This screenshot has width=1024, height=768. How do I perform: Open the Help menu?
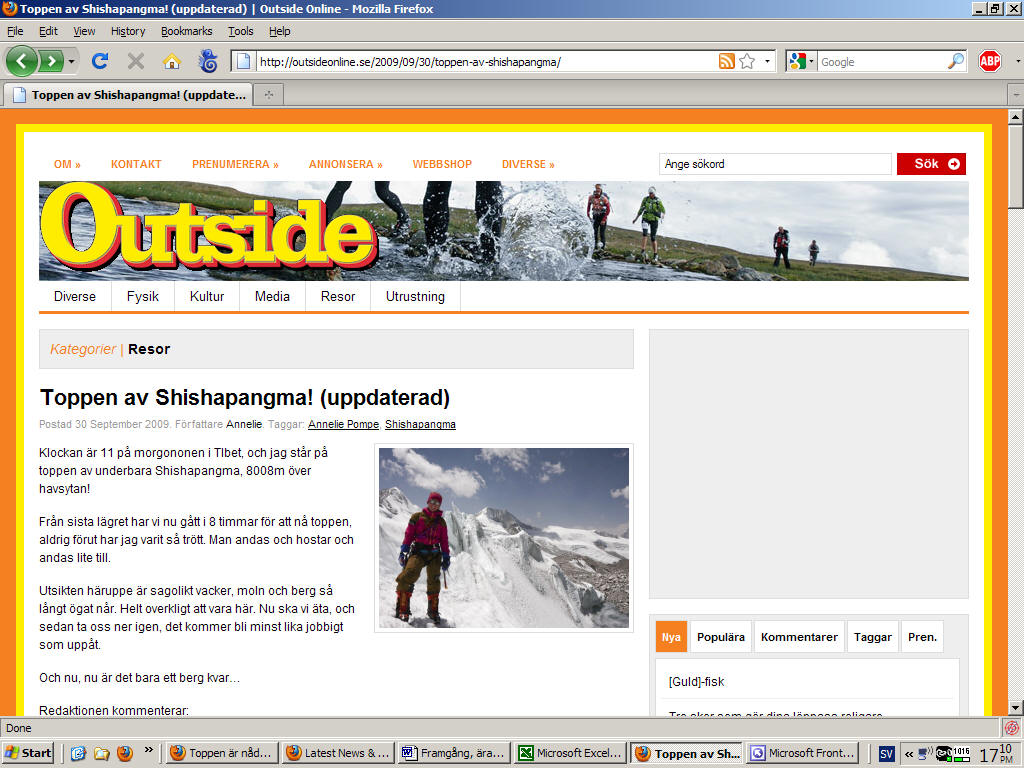280,31
